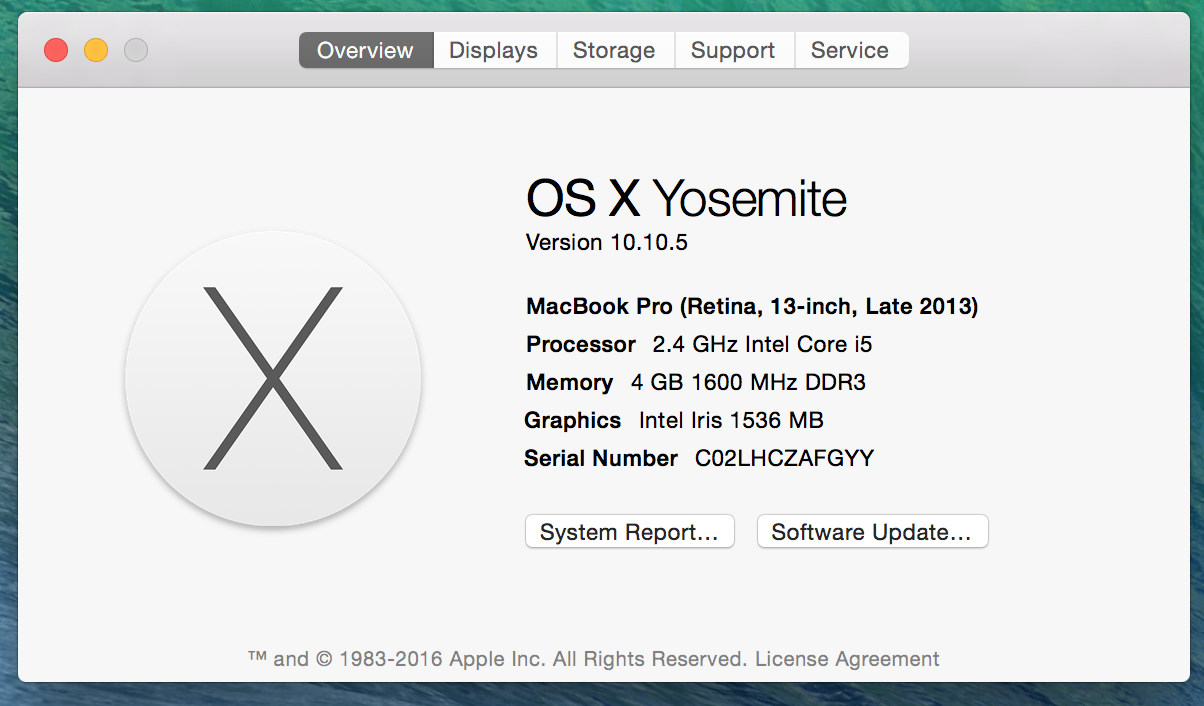Minimize the window with the yellow button

[96, 50]
